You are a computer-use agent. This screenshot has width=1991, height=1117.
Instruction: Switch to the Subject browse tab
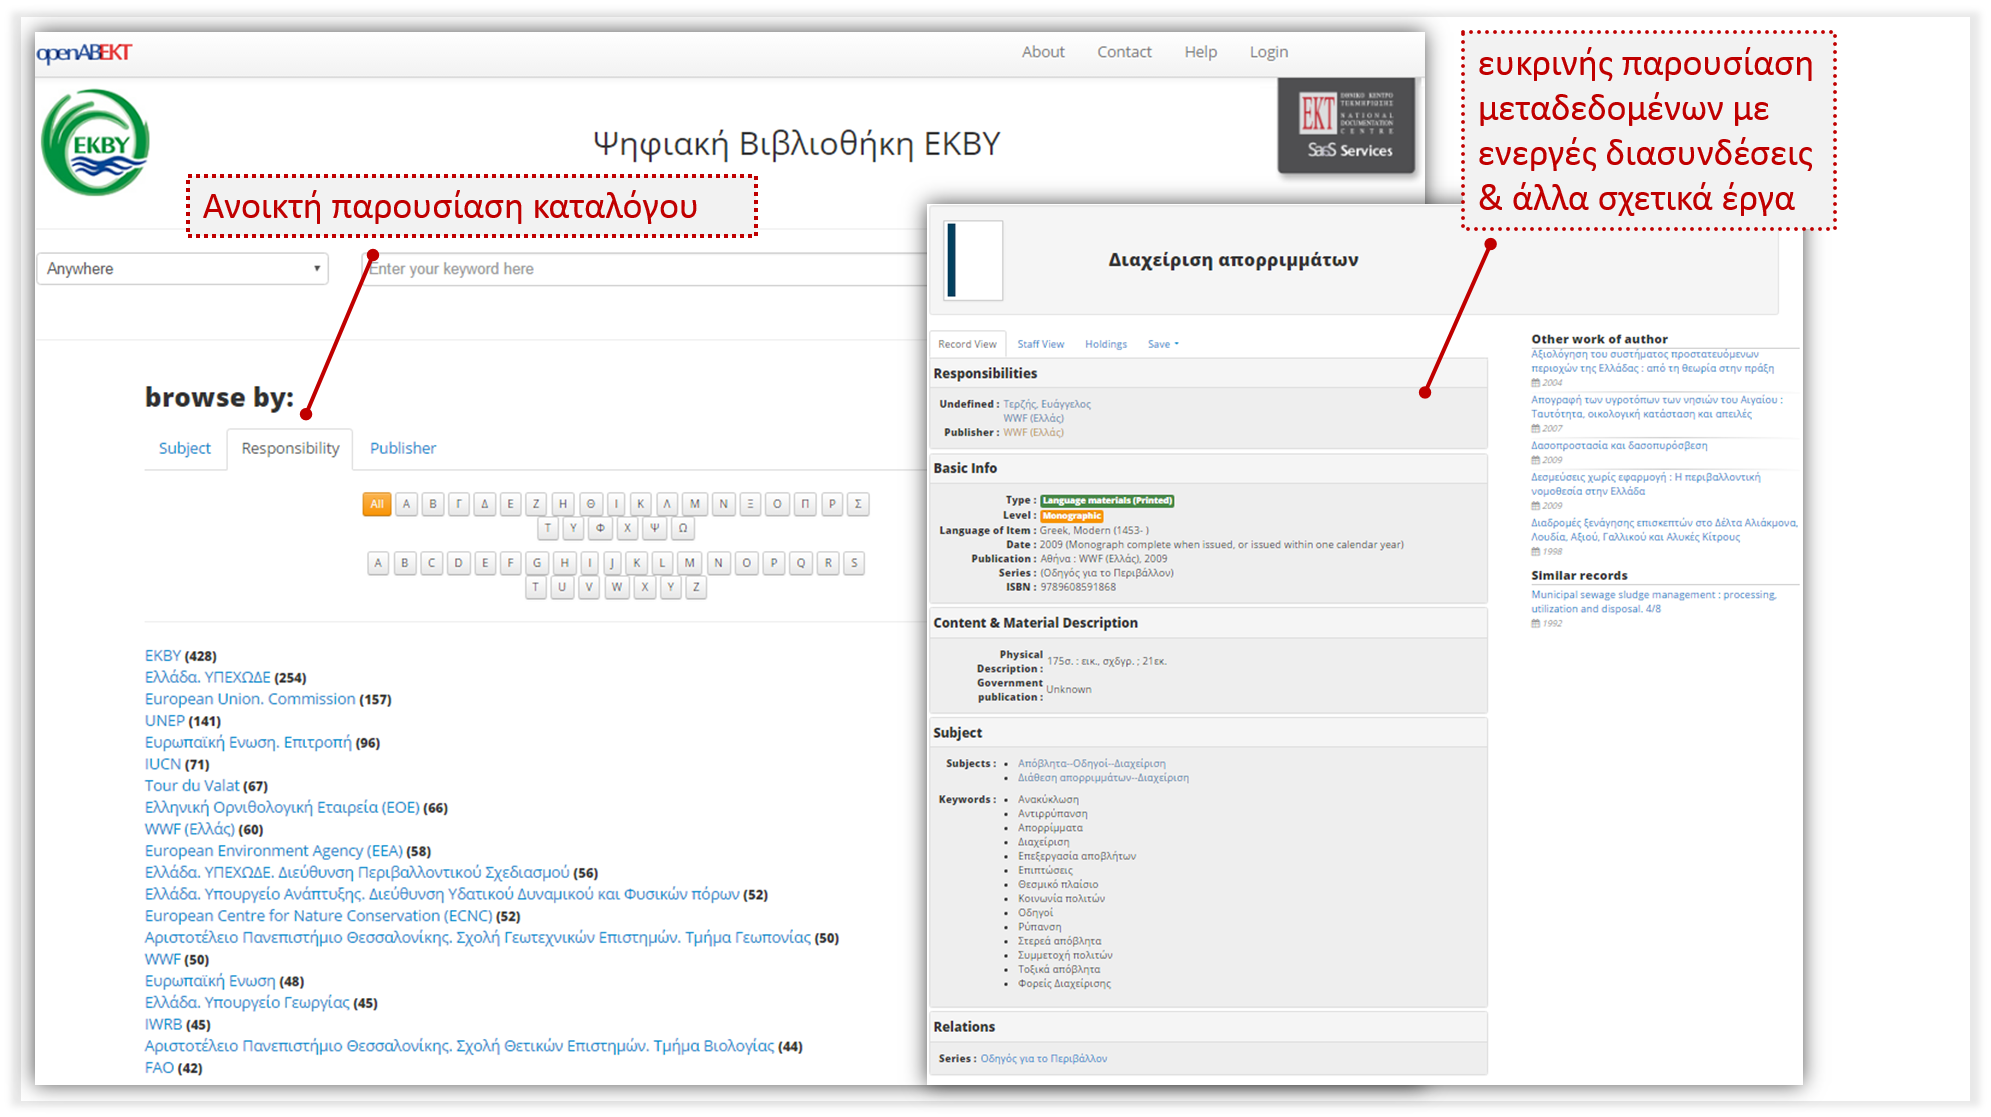pos(185,448)
